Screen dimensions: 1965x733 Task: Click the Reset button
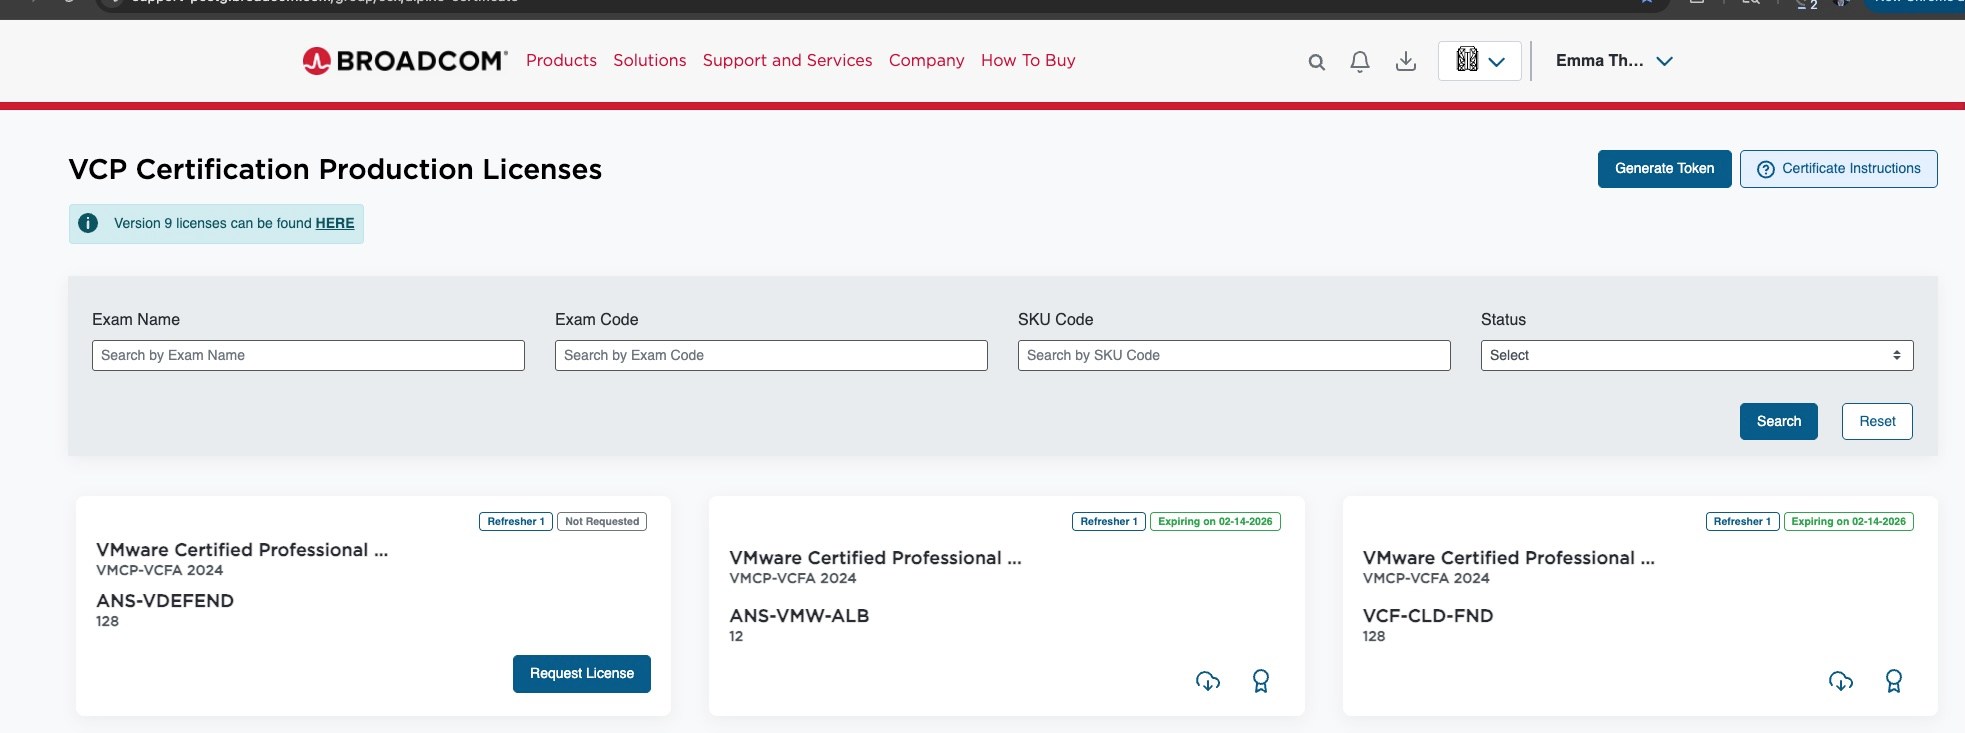pos(1877,421)
